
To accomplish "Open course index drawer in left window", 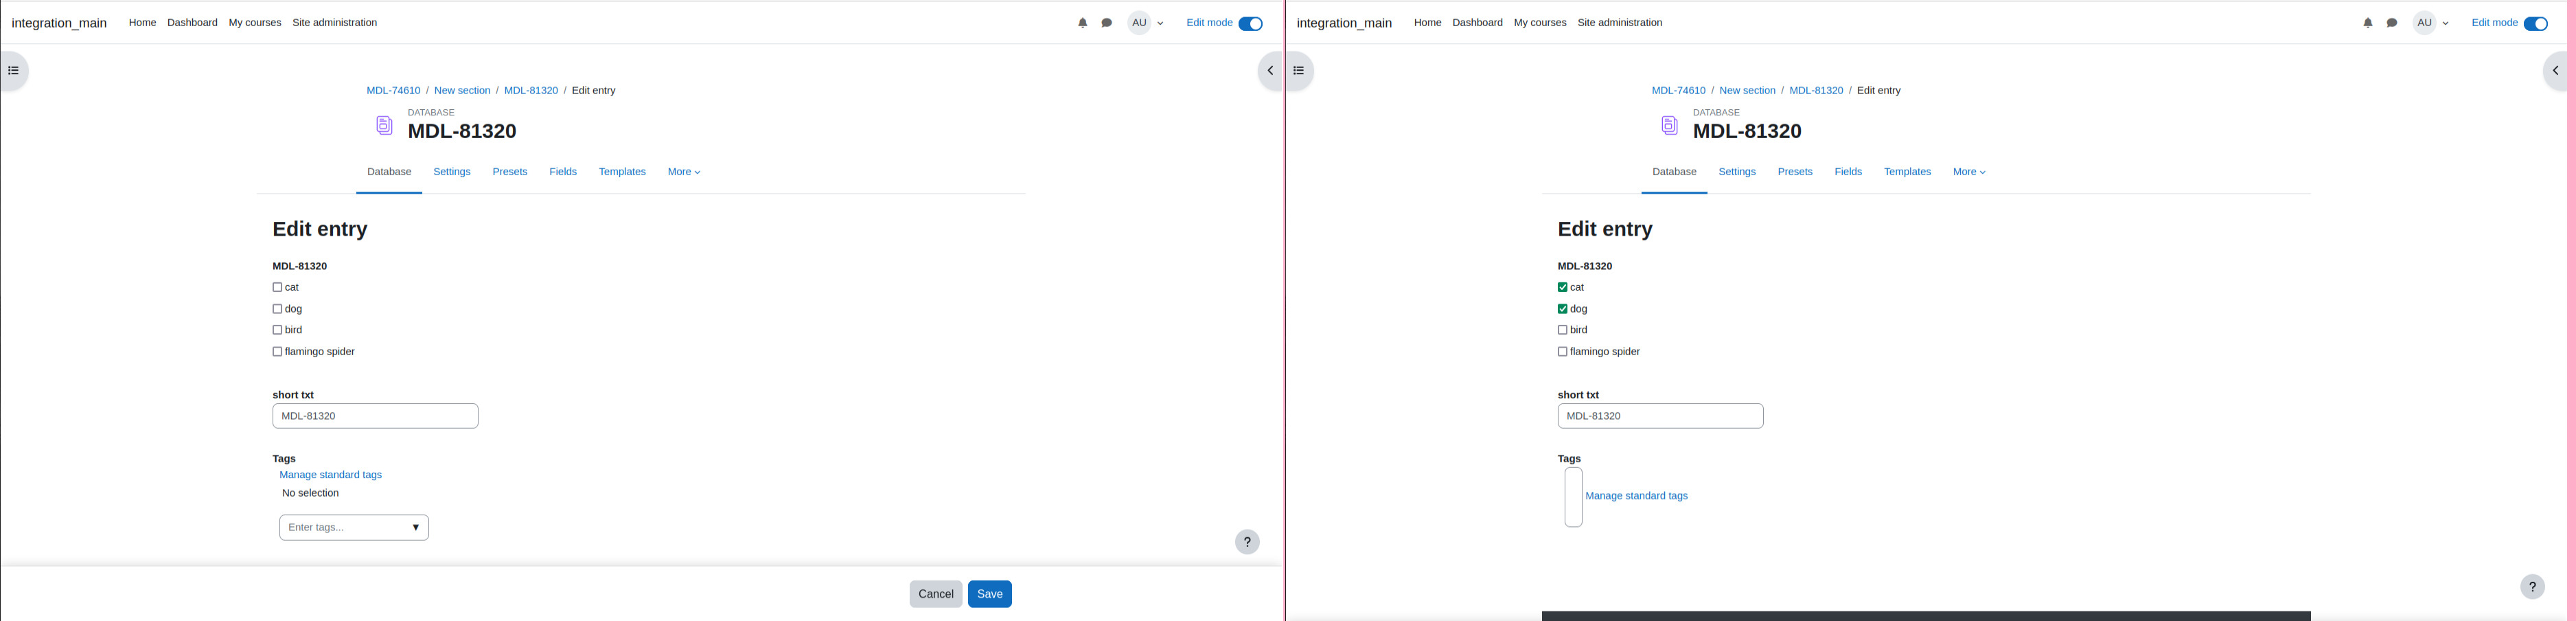I will (14, 71).
